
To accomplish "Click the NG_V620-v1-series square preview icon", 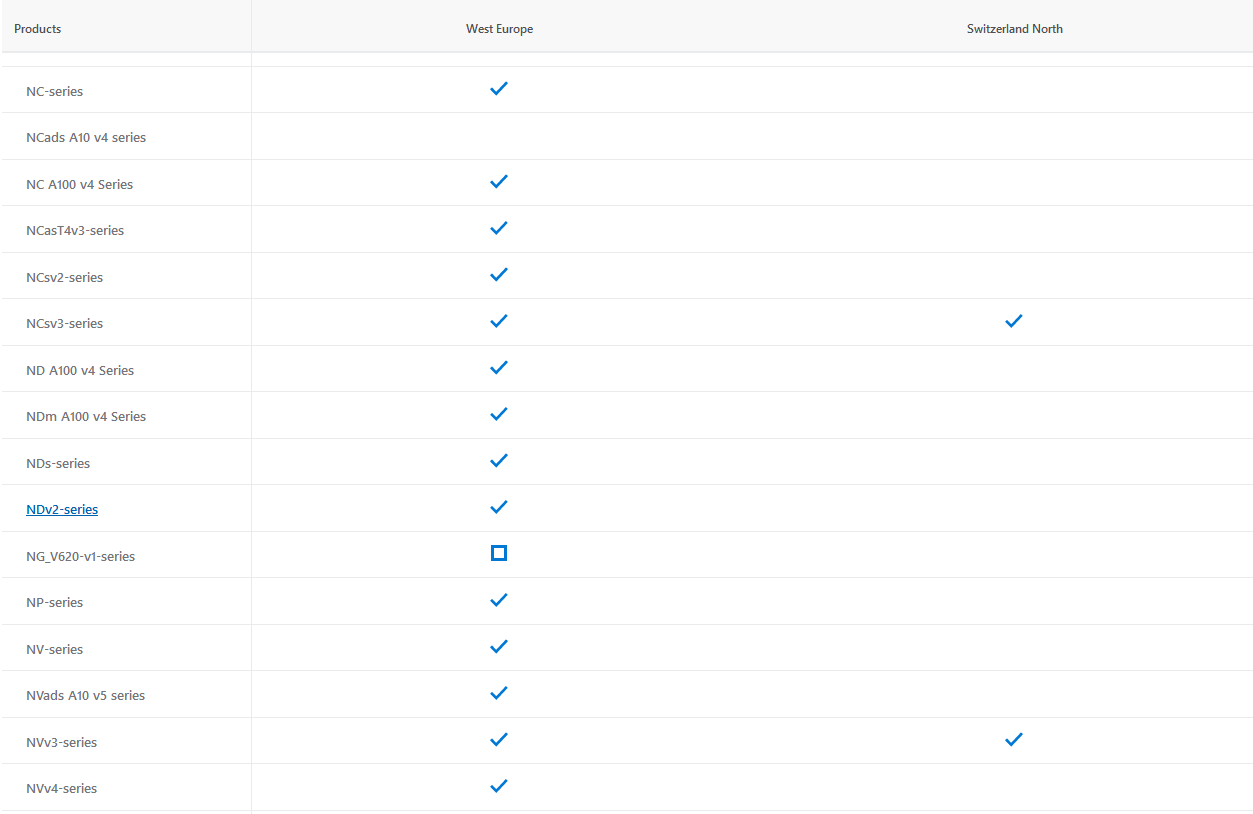I will click(499, 553).
